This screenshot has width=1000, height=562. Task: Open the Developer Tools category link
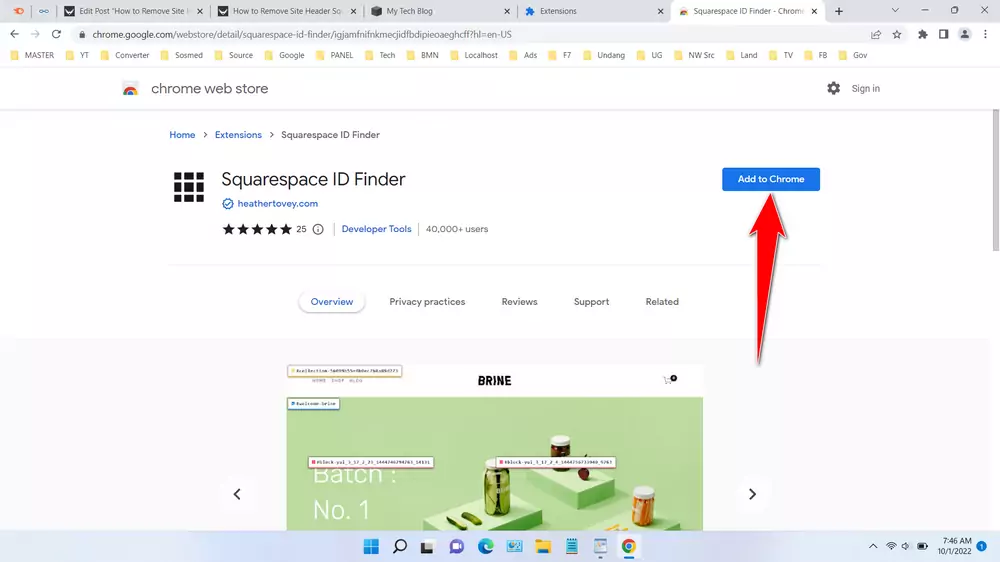[x=376, y=229]
